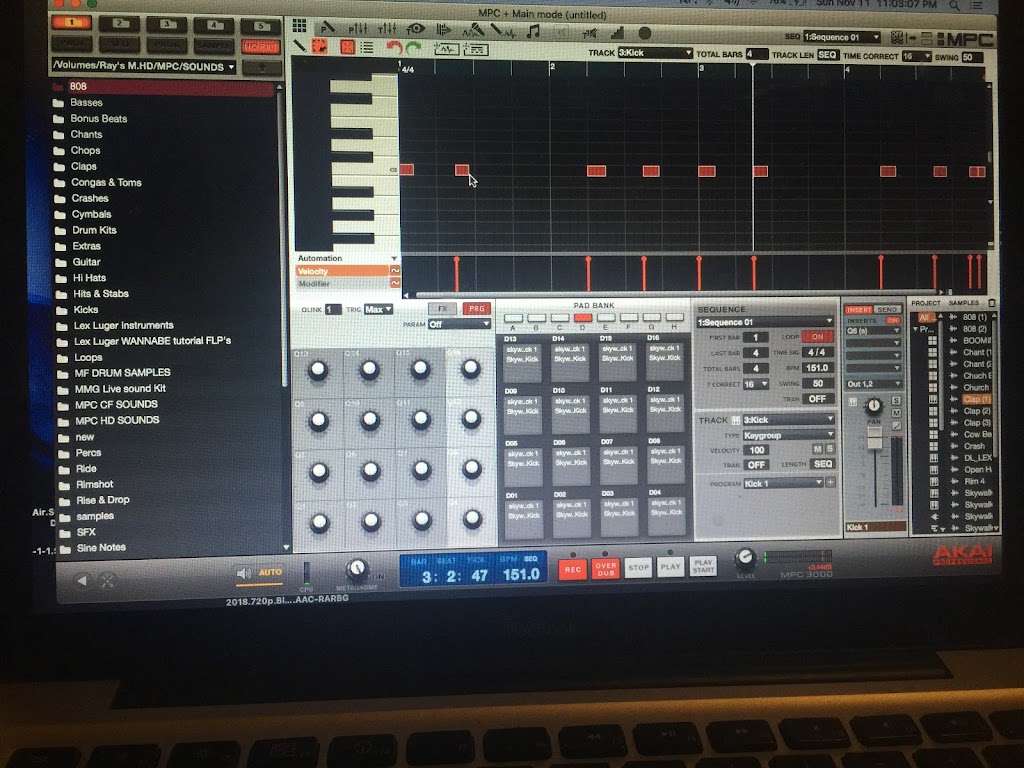
Task: Open browser folder shortcut 2
Action: pyautogui.click(x=119, y=23)
